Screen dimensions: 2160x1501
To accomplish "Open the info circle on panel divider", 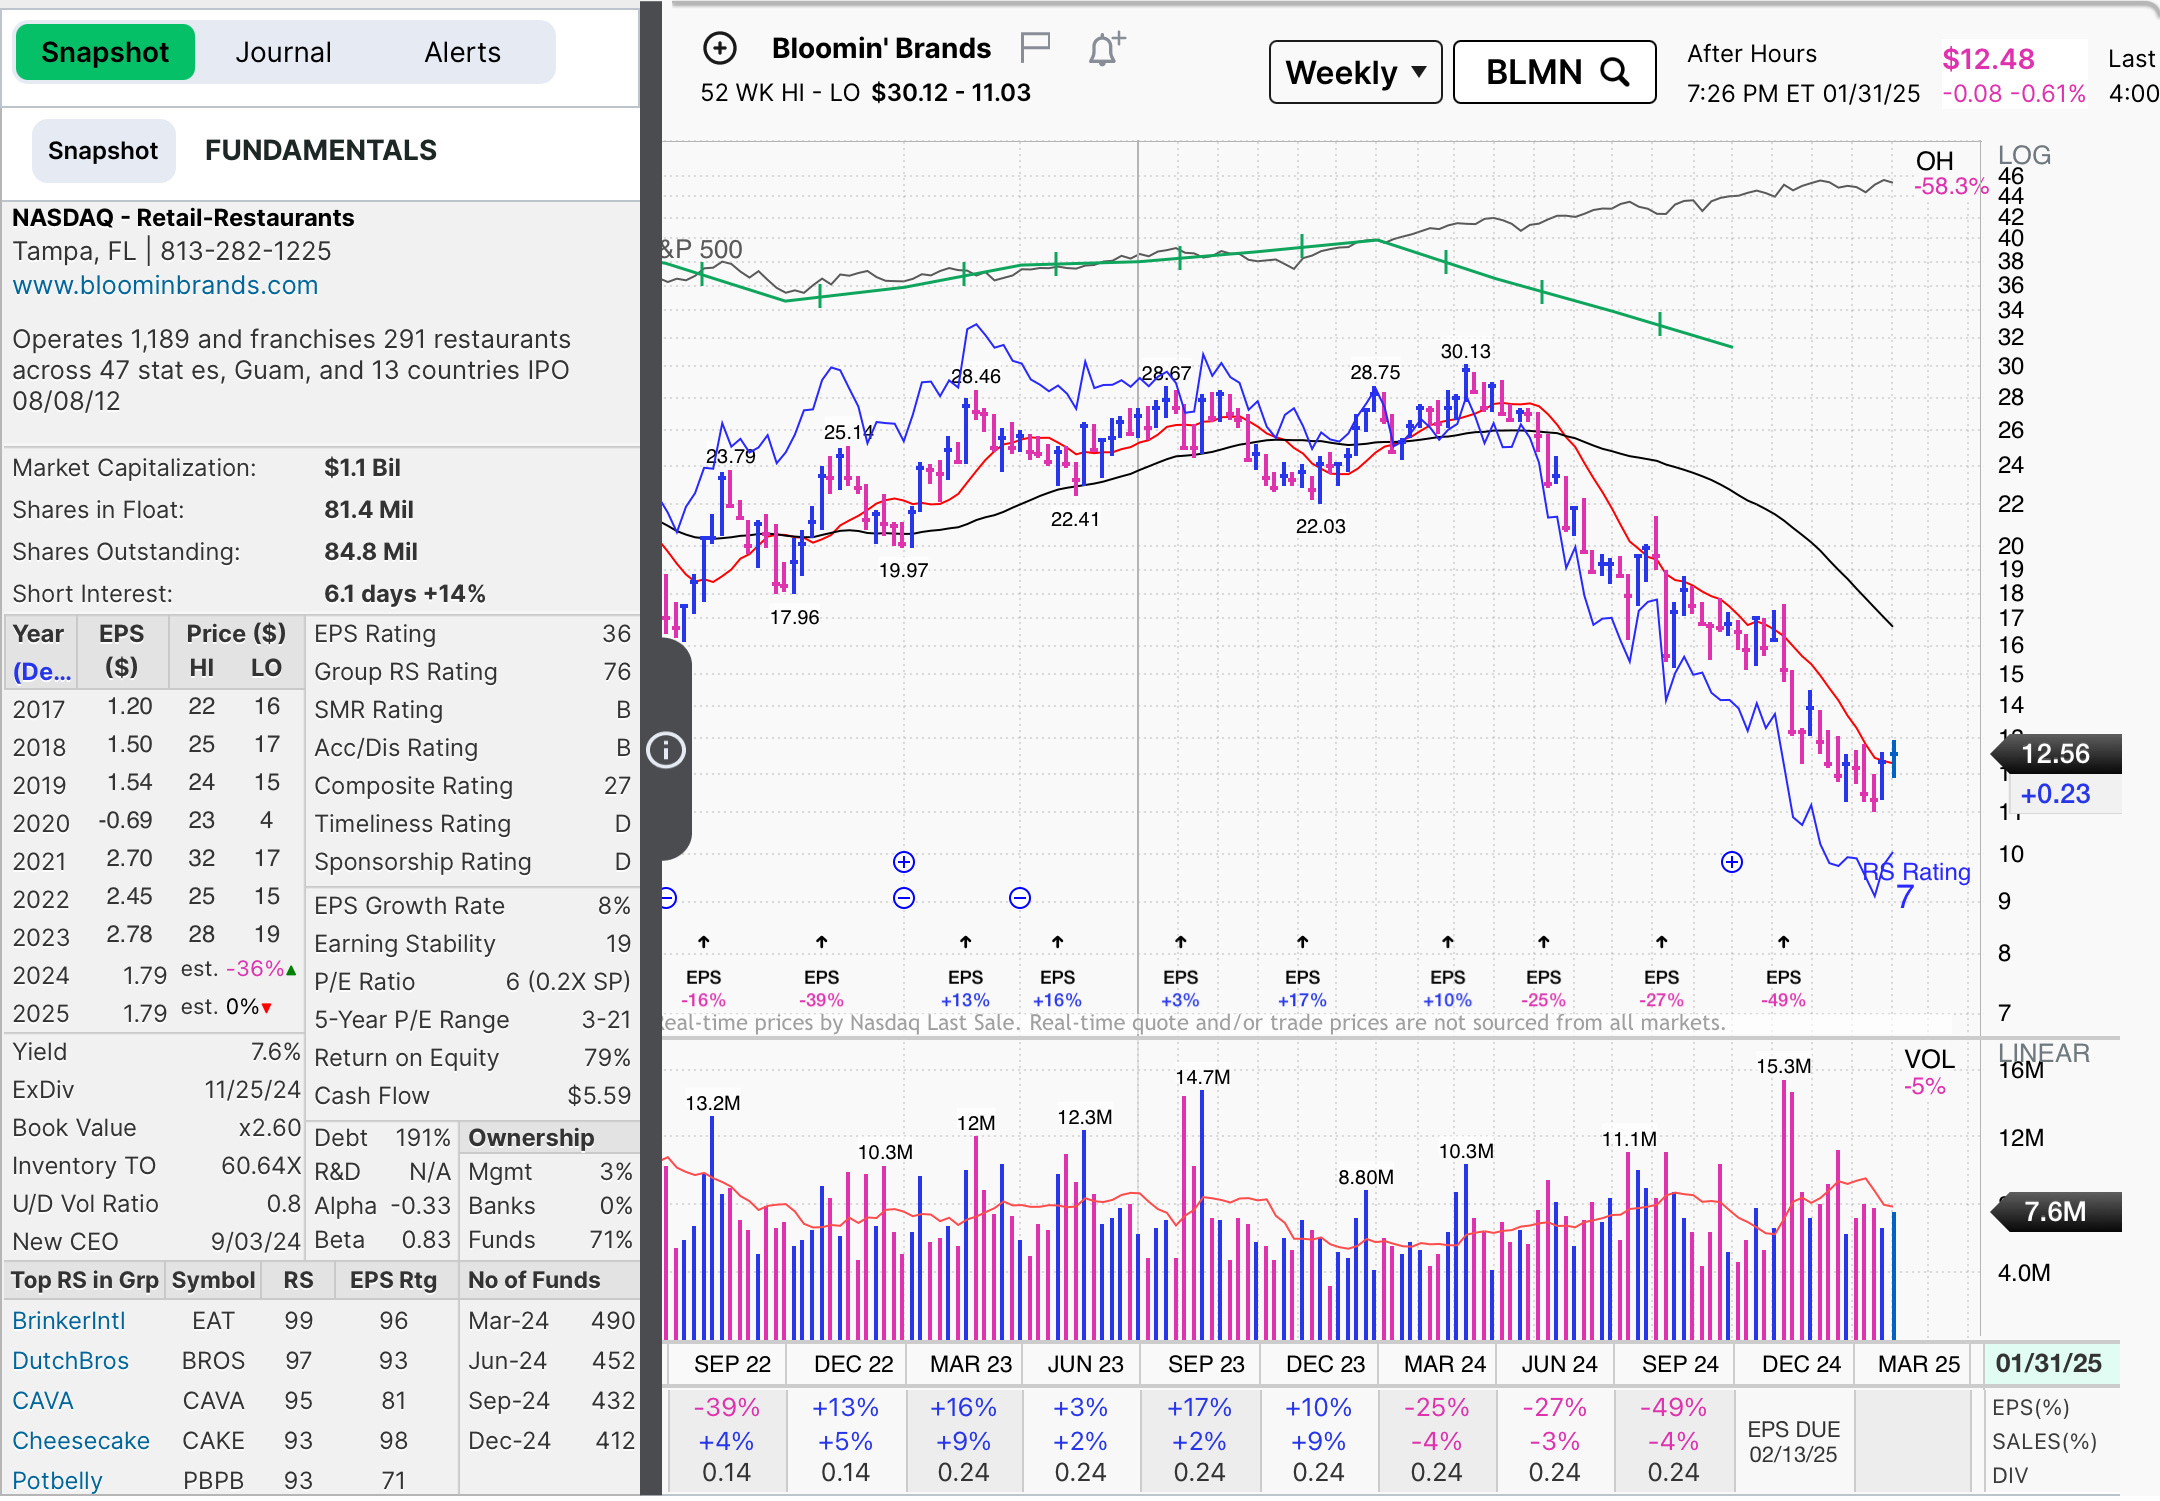I will click(x=666, y=750).
